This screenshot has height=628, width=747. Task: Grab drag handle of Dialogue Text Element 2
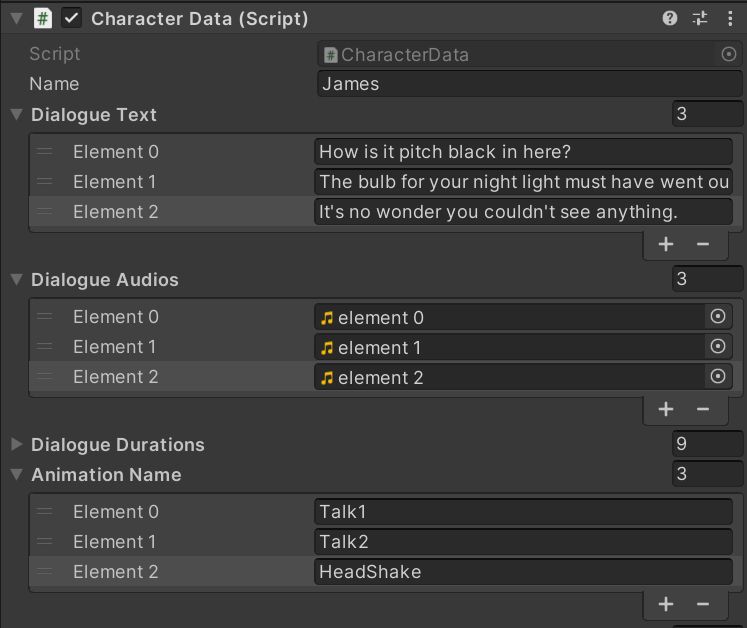click(45, 212)
